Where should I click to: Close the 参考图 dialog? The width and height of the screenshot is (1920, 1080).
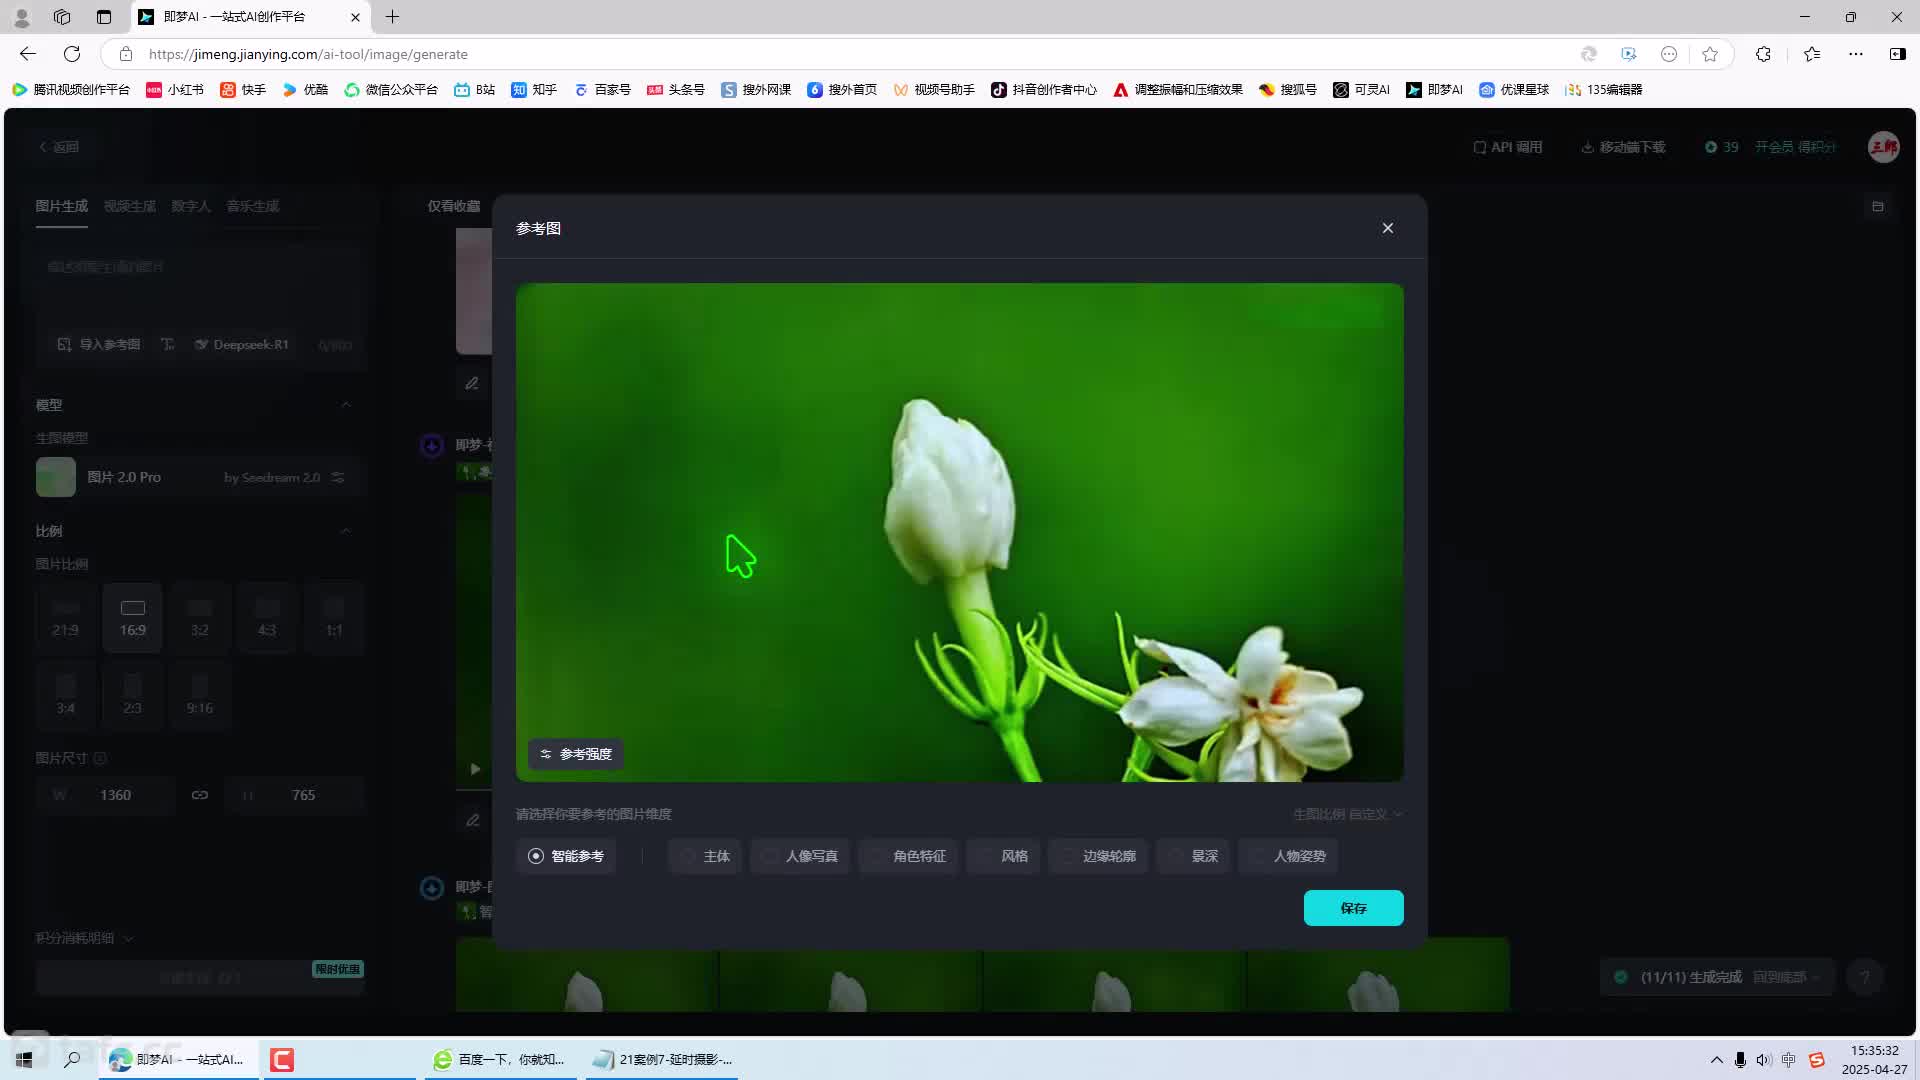[1387, 228]
